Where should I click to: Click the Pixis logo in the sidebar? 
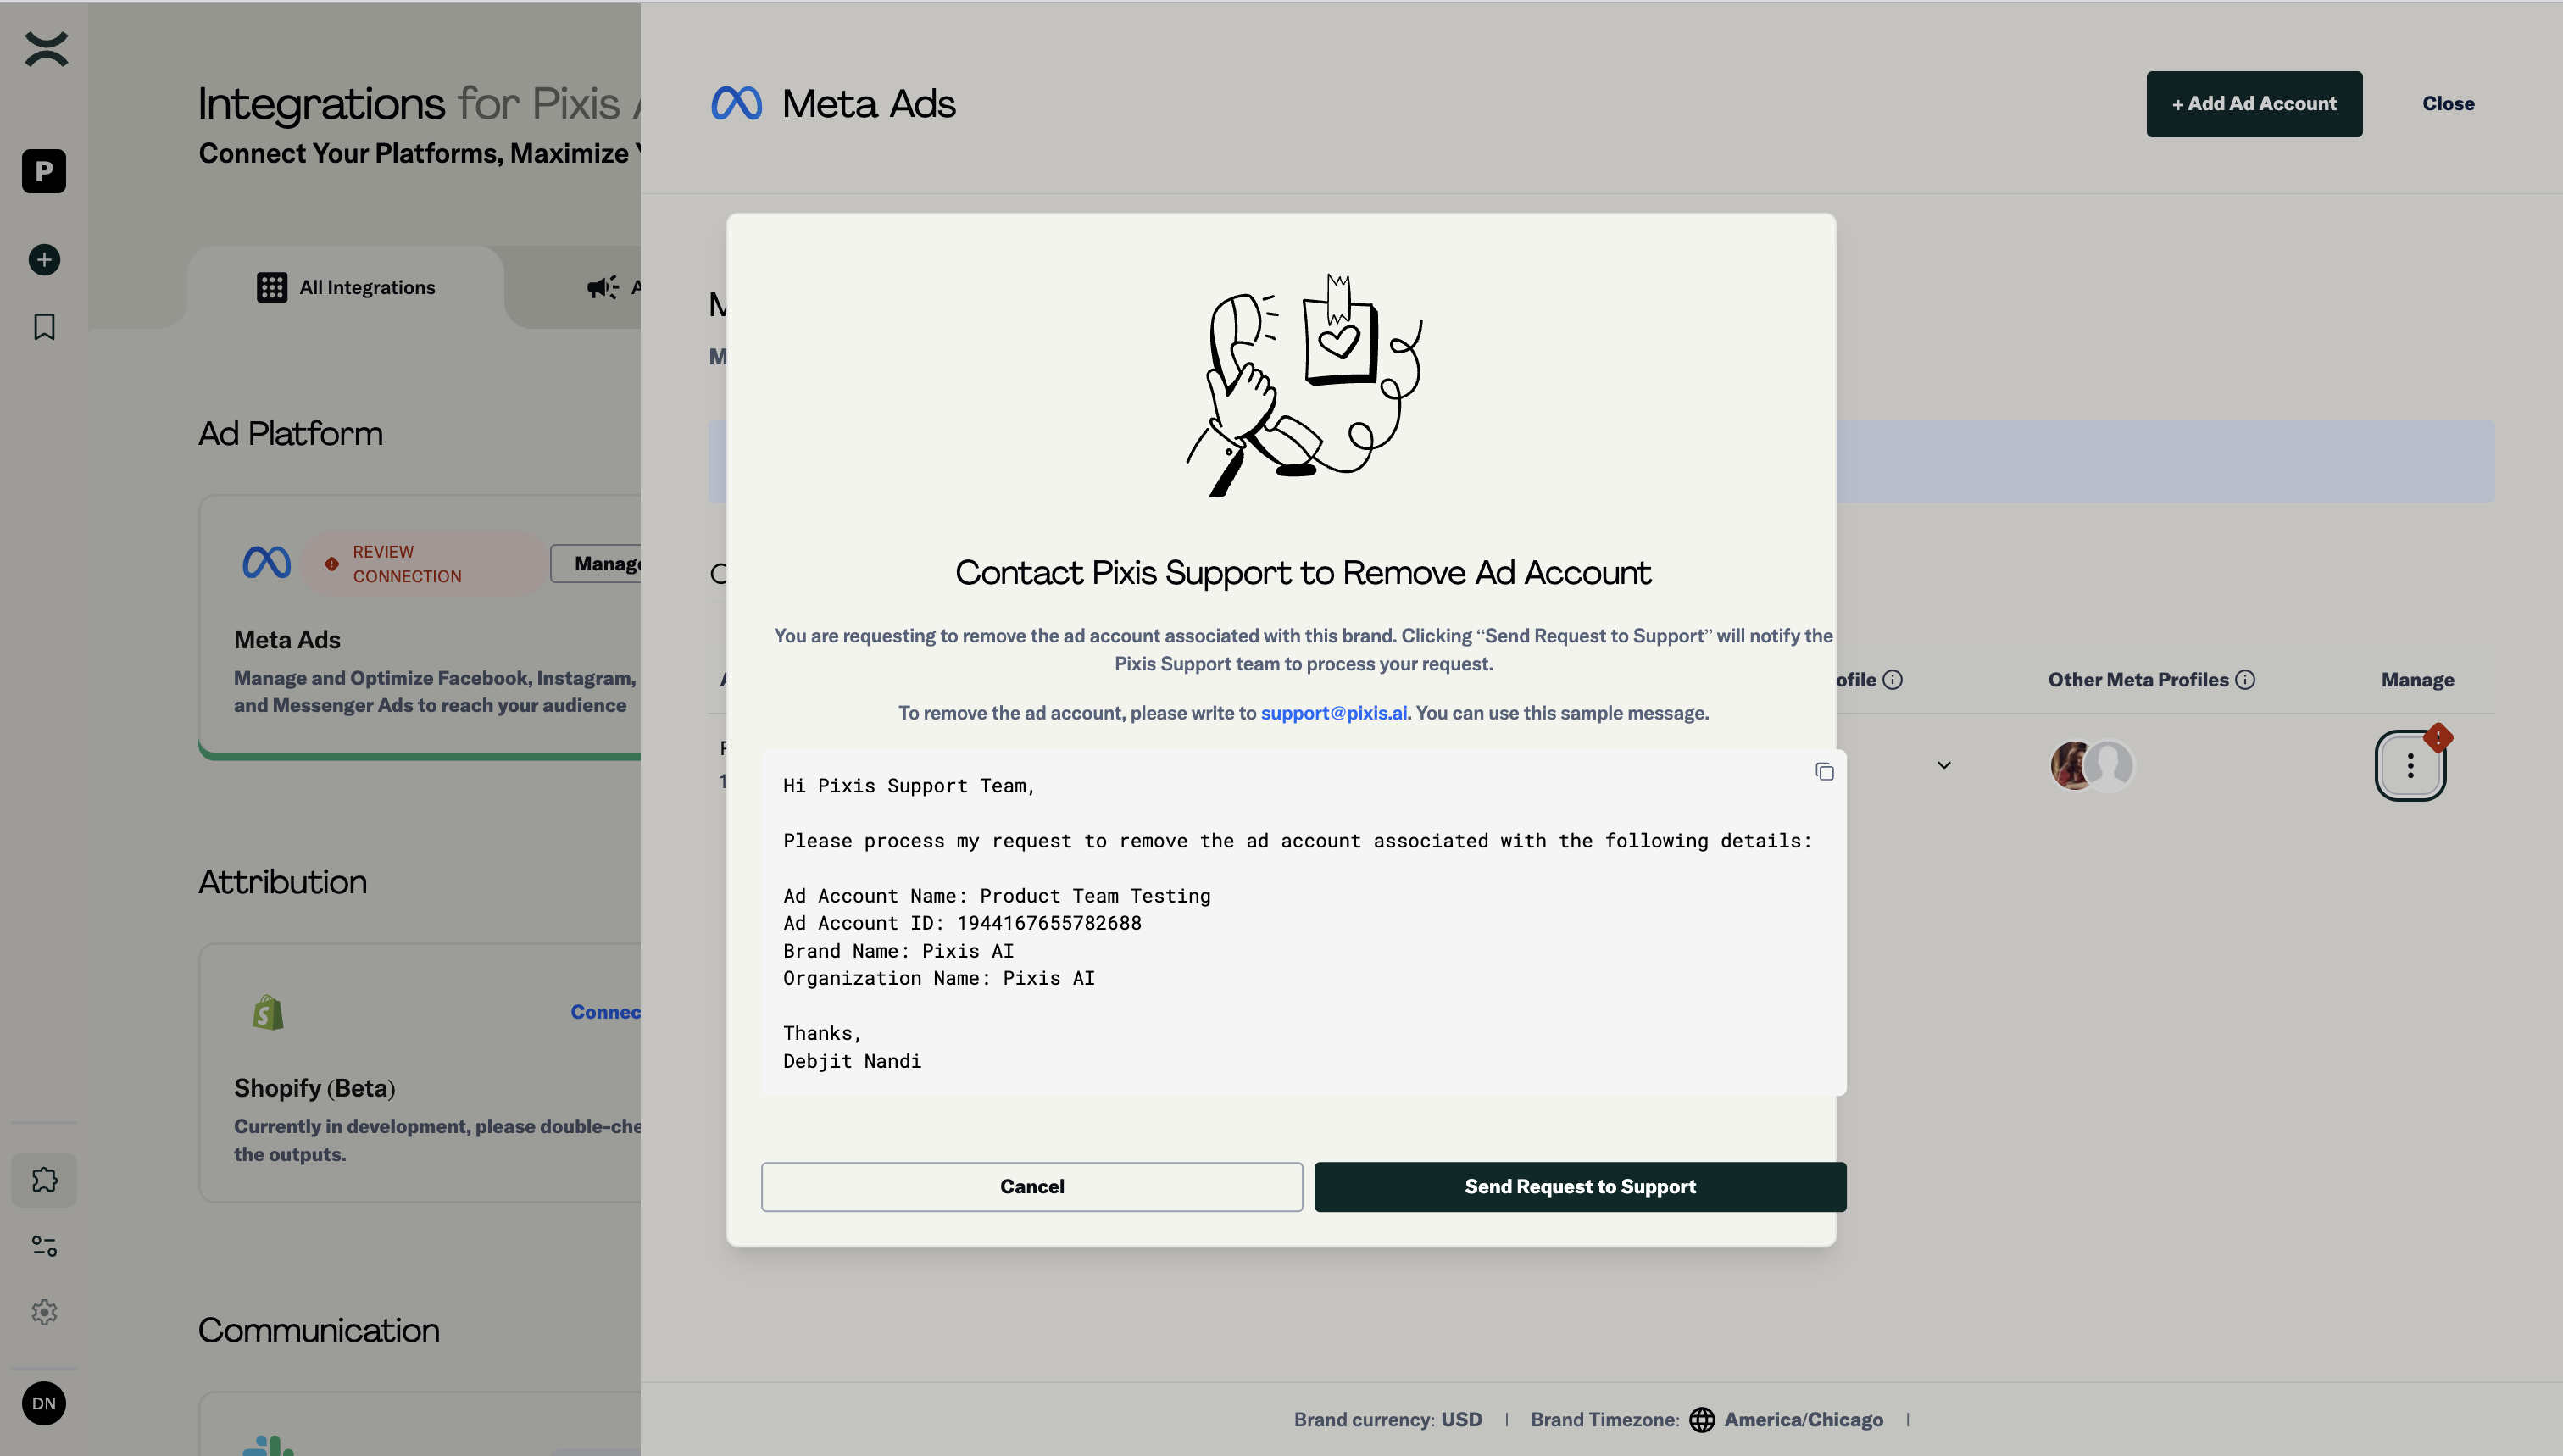(x=43, y=48)
